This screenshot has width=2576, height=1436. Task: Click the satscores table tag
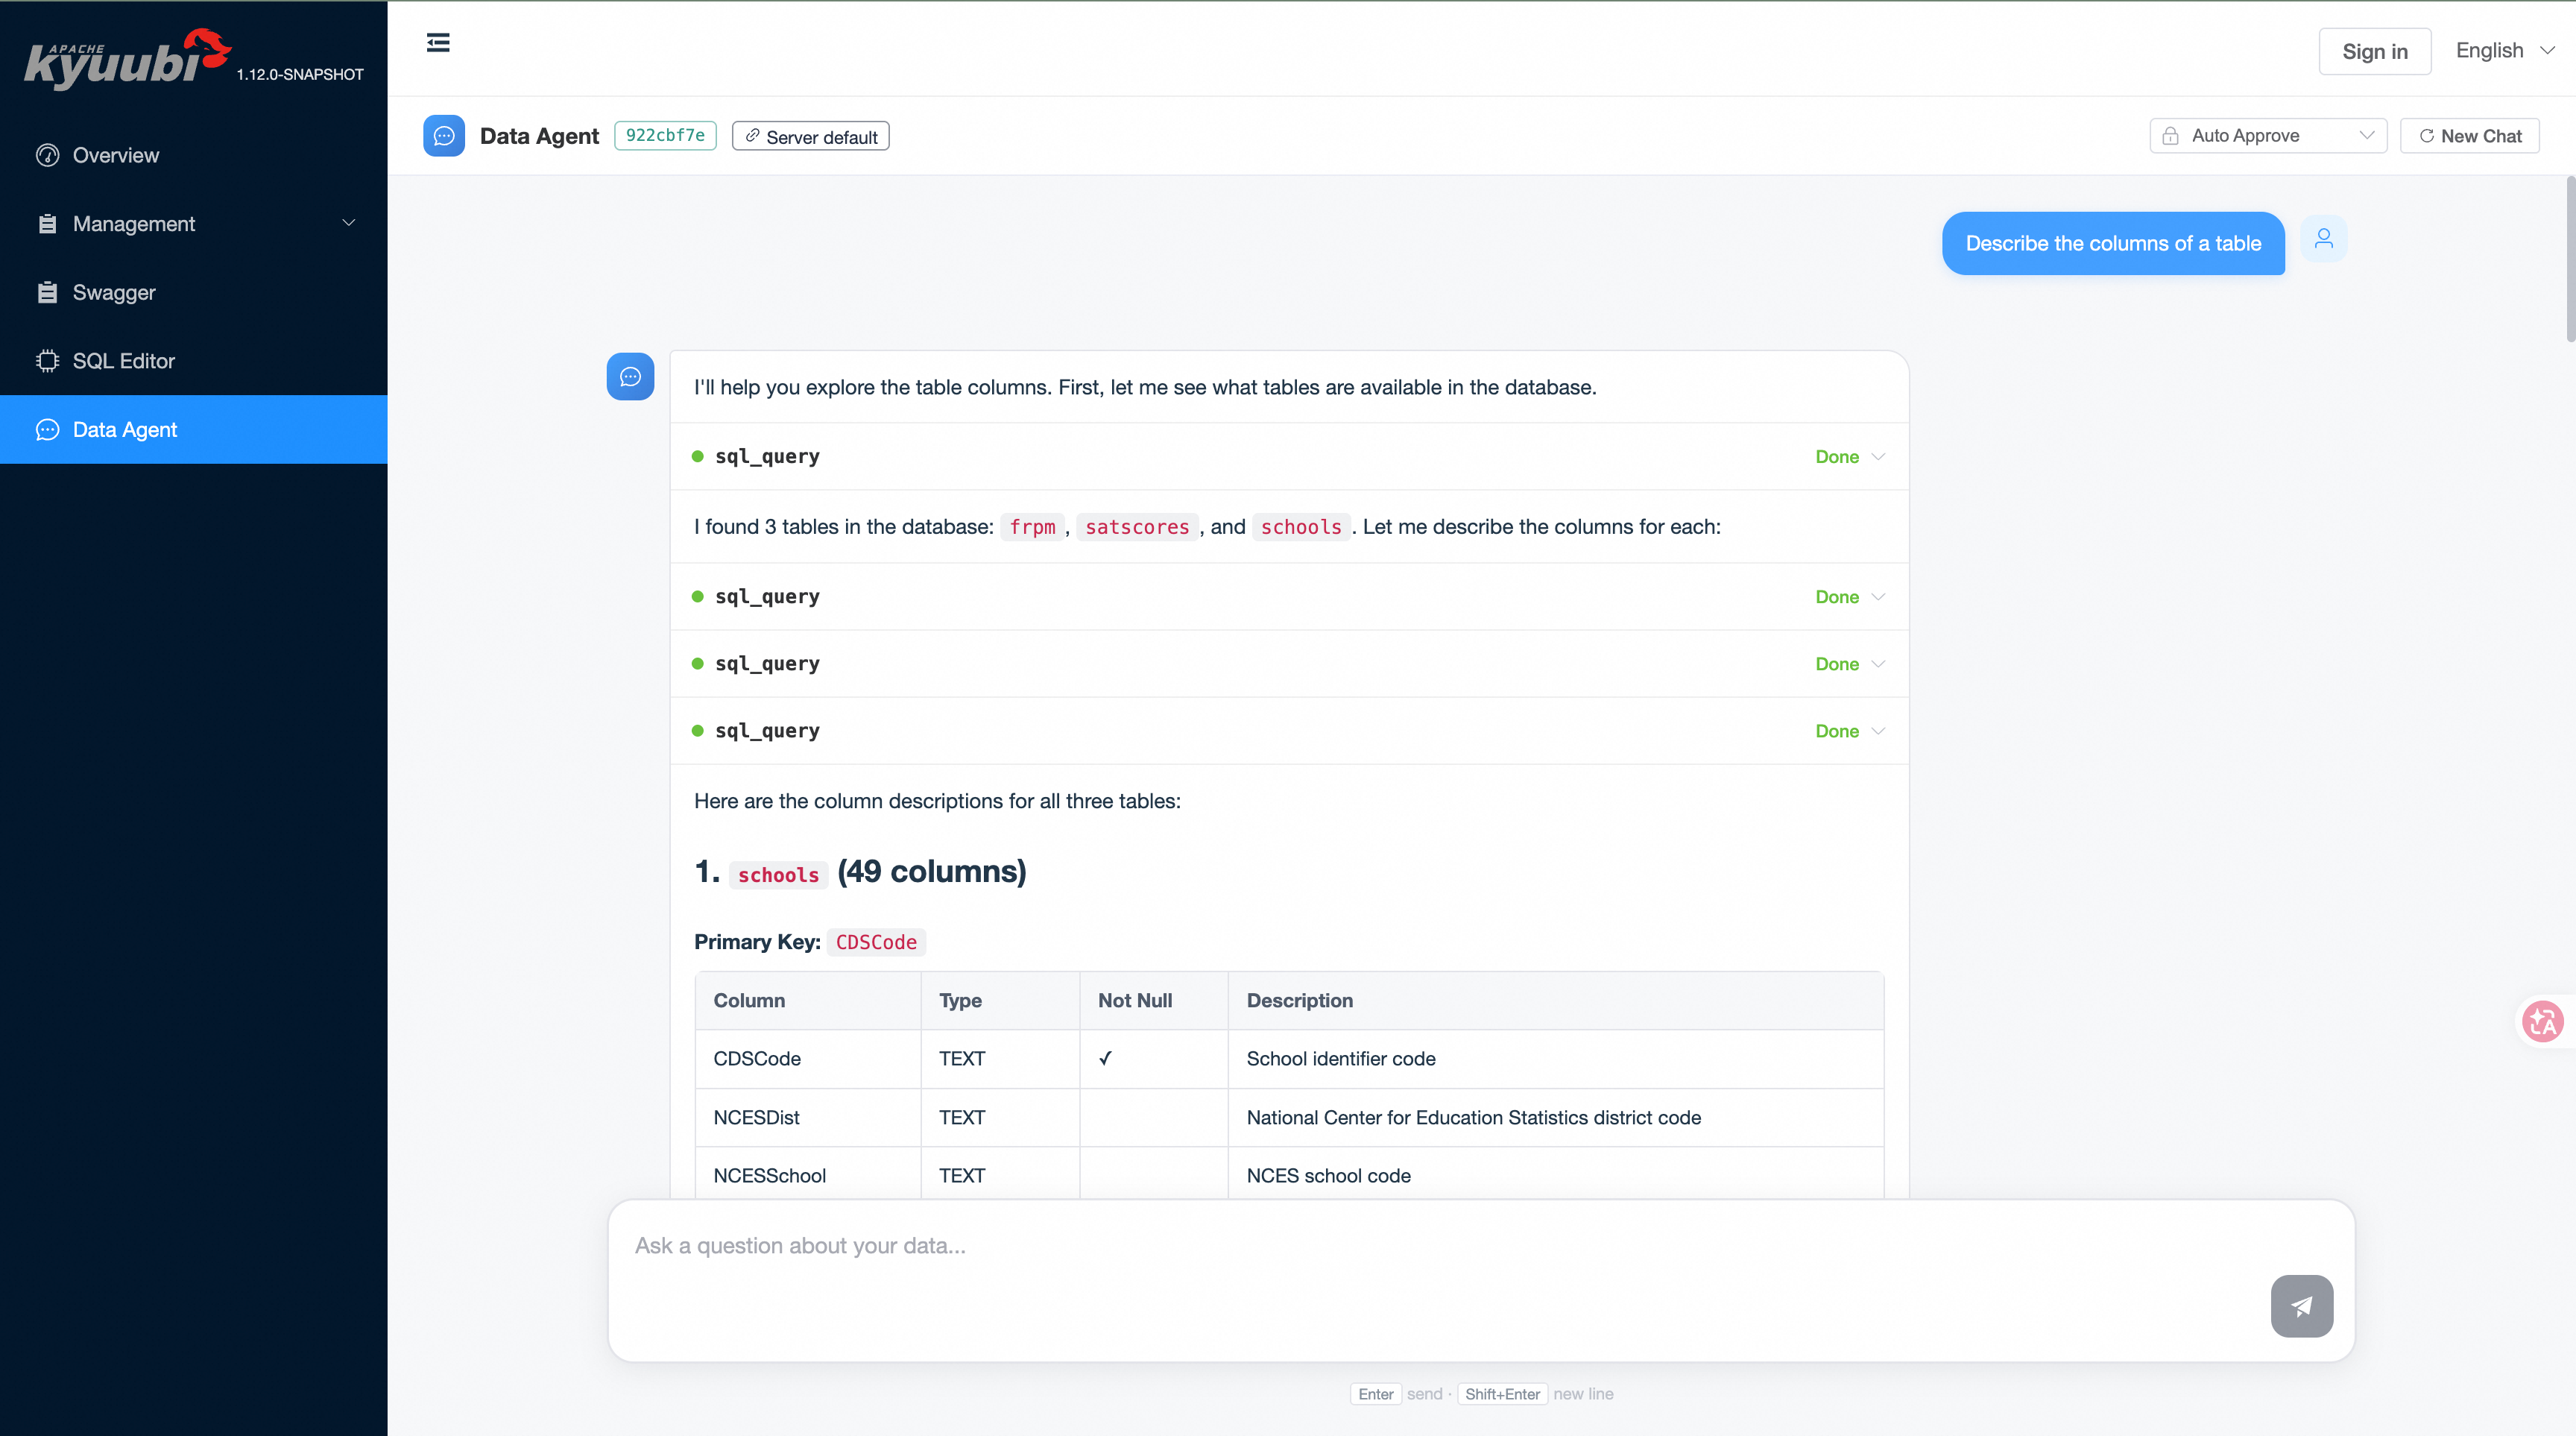(x=1137, y=527)
